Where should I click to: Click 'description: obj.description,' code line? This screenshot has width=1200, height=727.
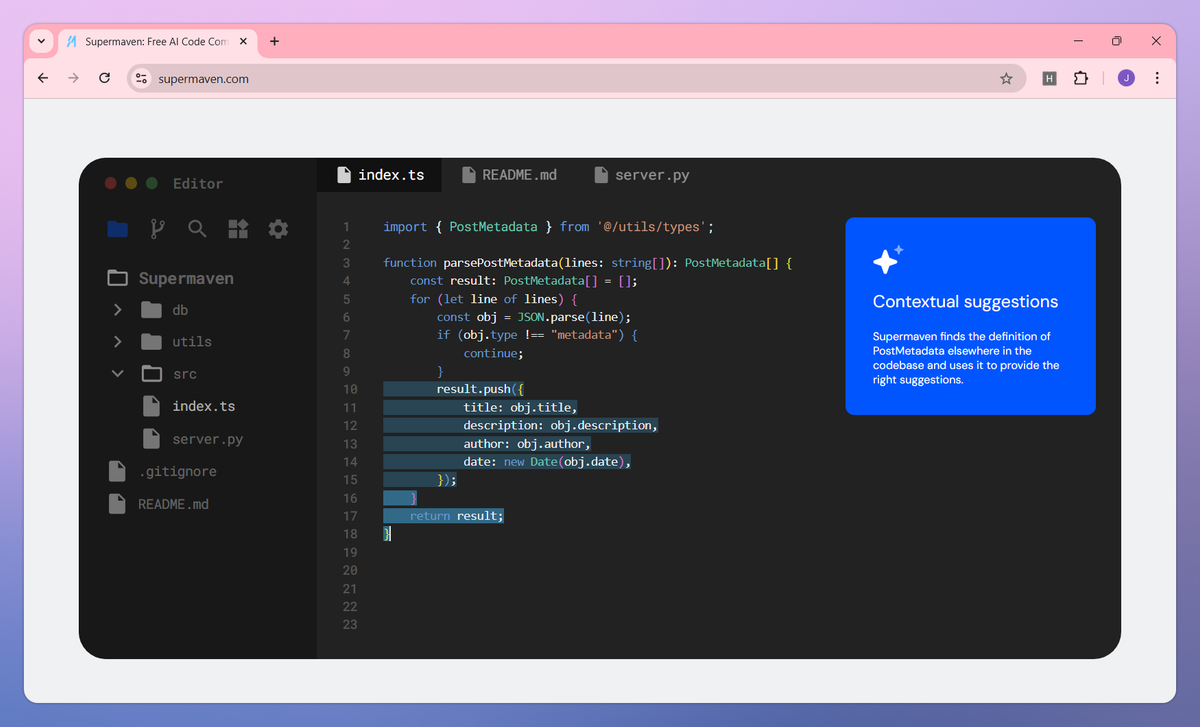(560, 425)
